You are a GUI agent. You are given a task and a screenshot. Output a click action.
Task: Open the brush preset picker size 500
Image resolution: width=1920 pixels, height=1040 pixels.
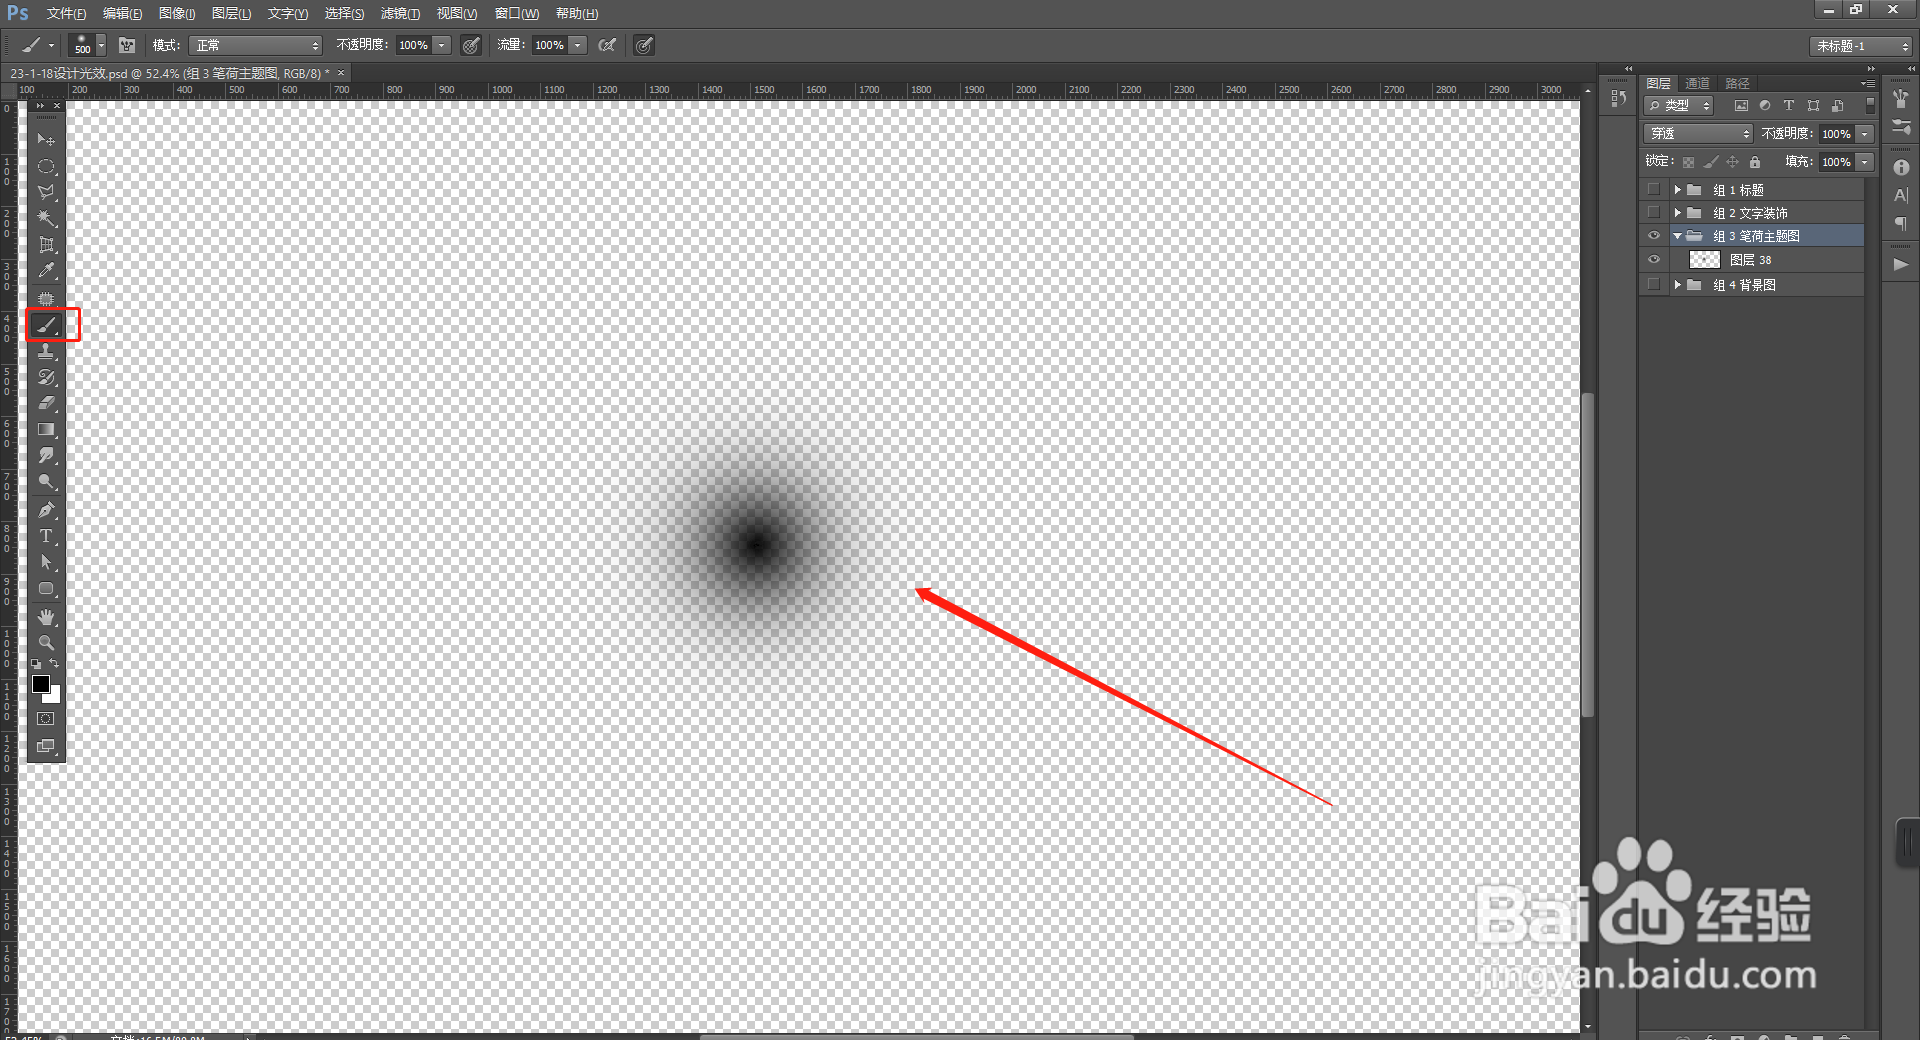[87, 45]
